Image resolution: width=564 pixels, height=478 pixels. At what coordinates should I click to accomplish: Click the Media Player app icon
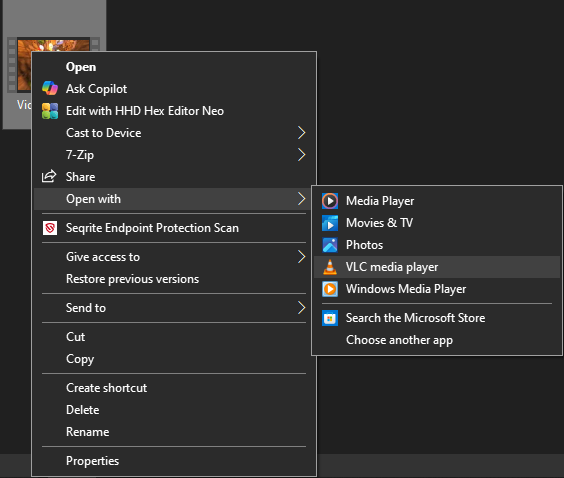330,201
